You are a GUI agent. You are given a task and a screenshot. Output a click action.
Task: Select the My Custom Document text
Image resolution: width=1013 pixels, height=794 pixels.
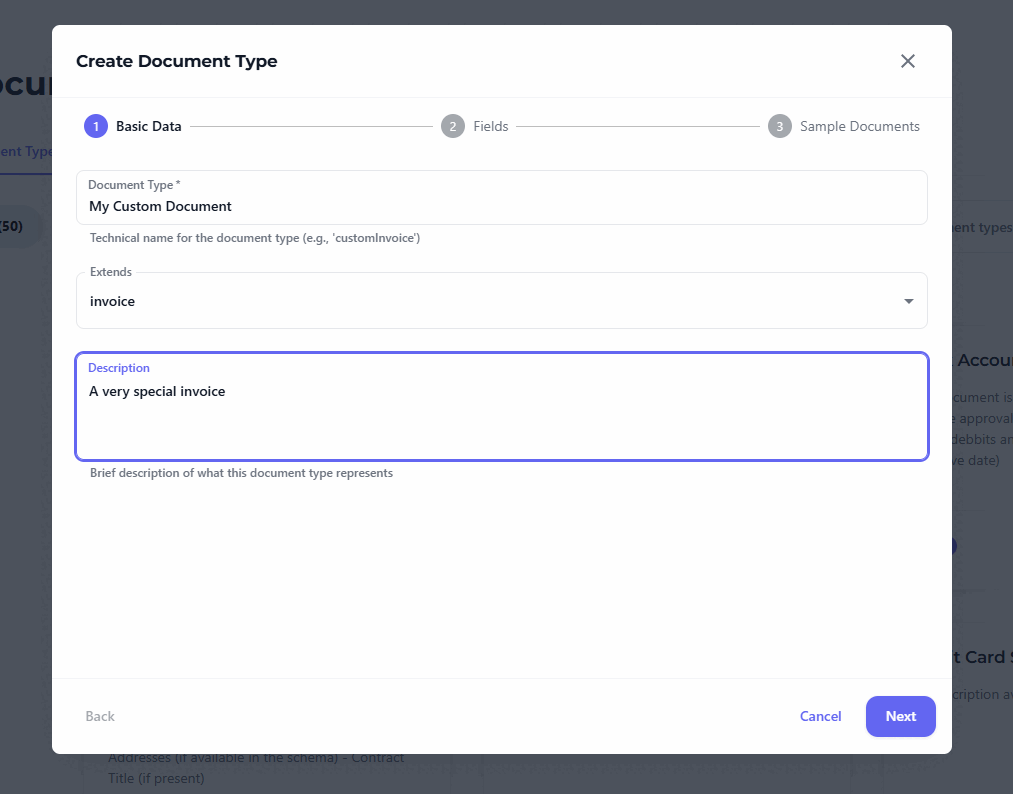click(160, 206)
